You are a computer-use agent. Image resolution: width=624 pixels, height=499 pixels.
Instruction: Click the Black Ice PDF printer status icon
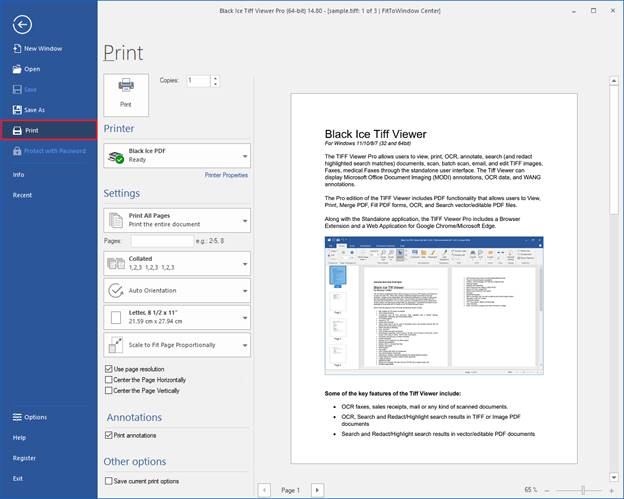116,156
